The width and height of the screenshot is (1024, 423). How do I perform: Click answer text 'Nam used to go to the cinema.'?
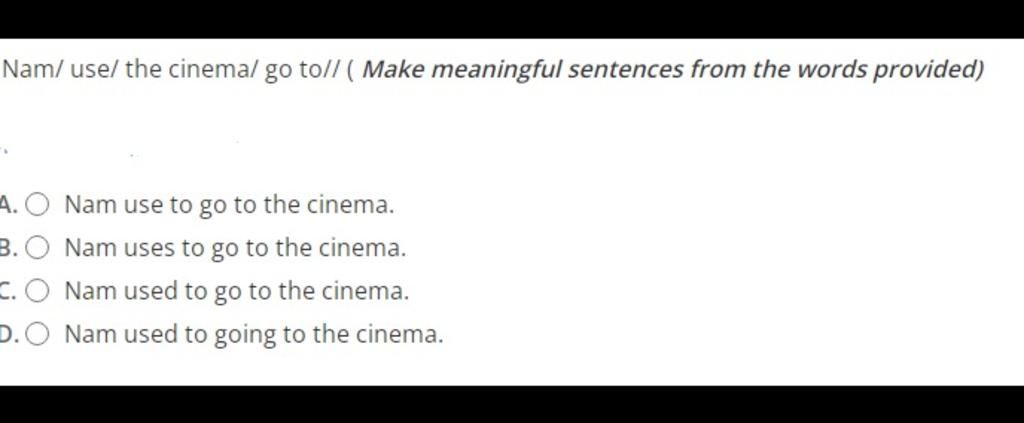pos(237,292)
